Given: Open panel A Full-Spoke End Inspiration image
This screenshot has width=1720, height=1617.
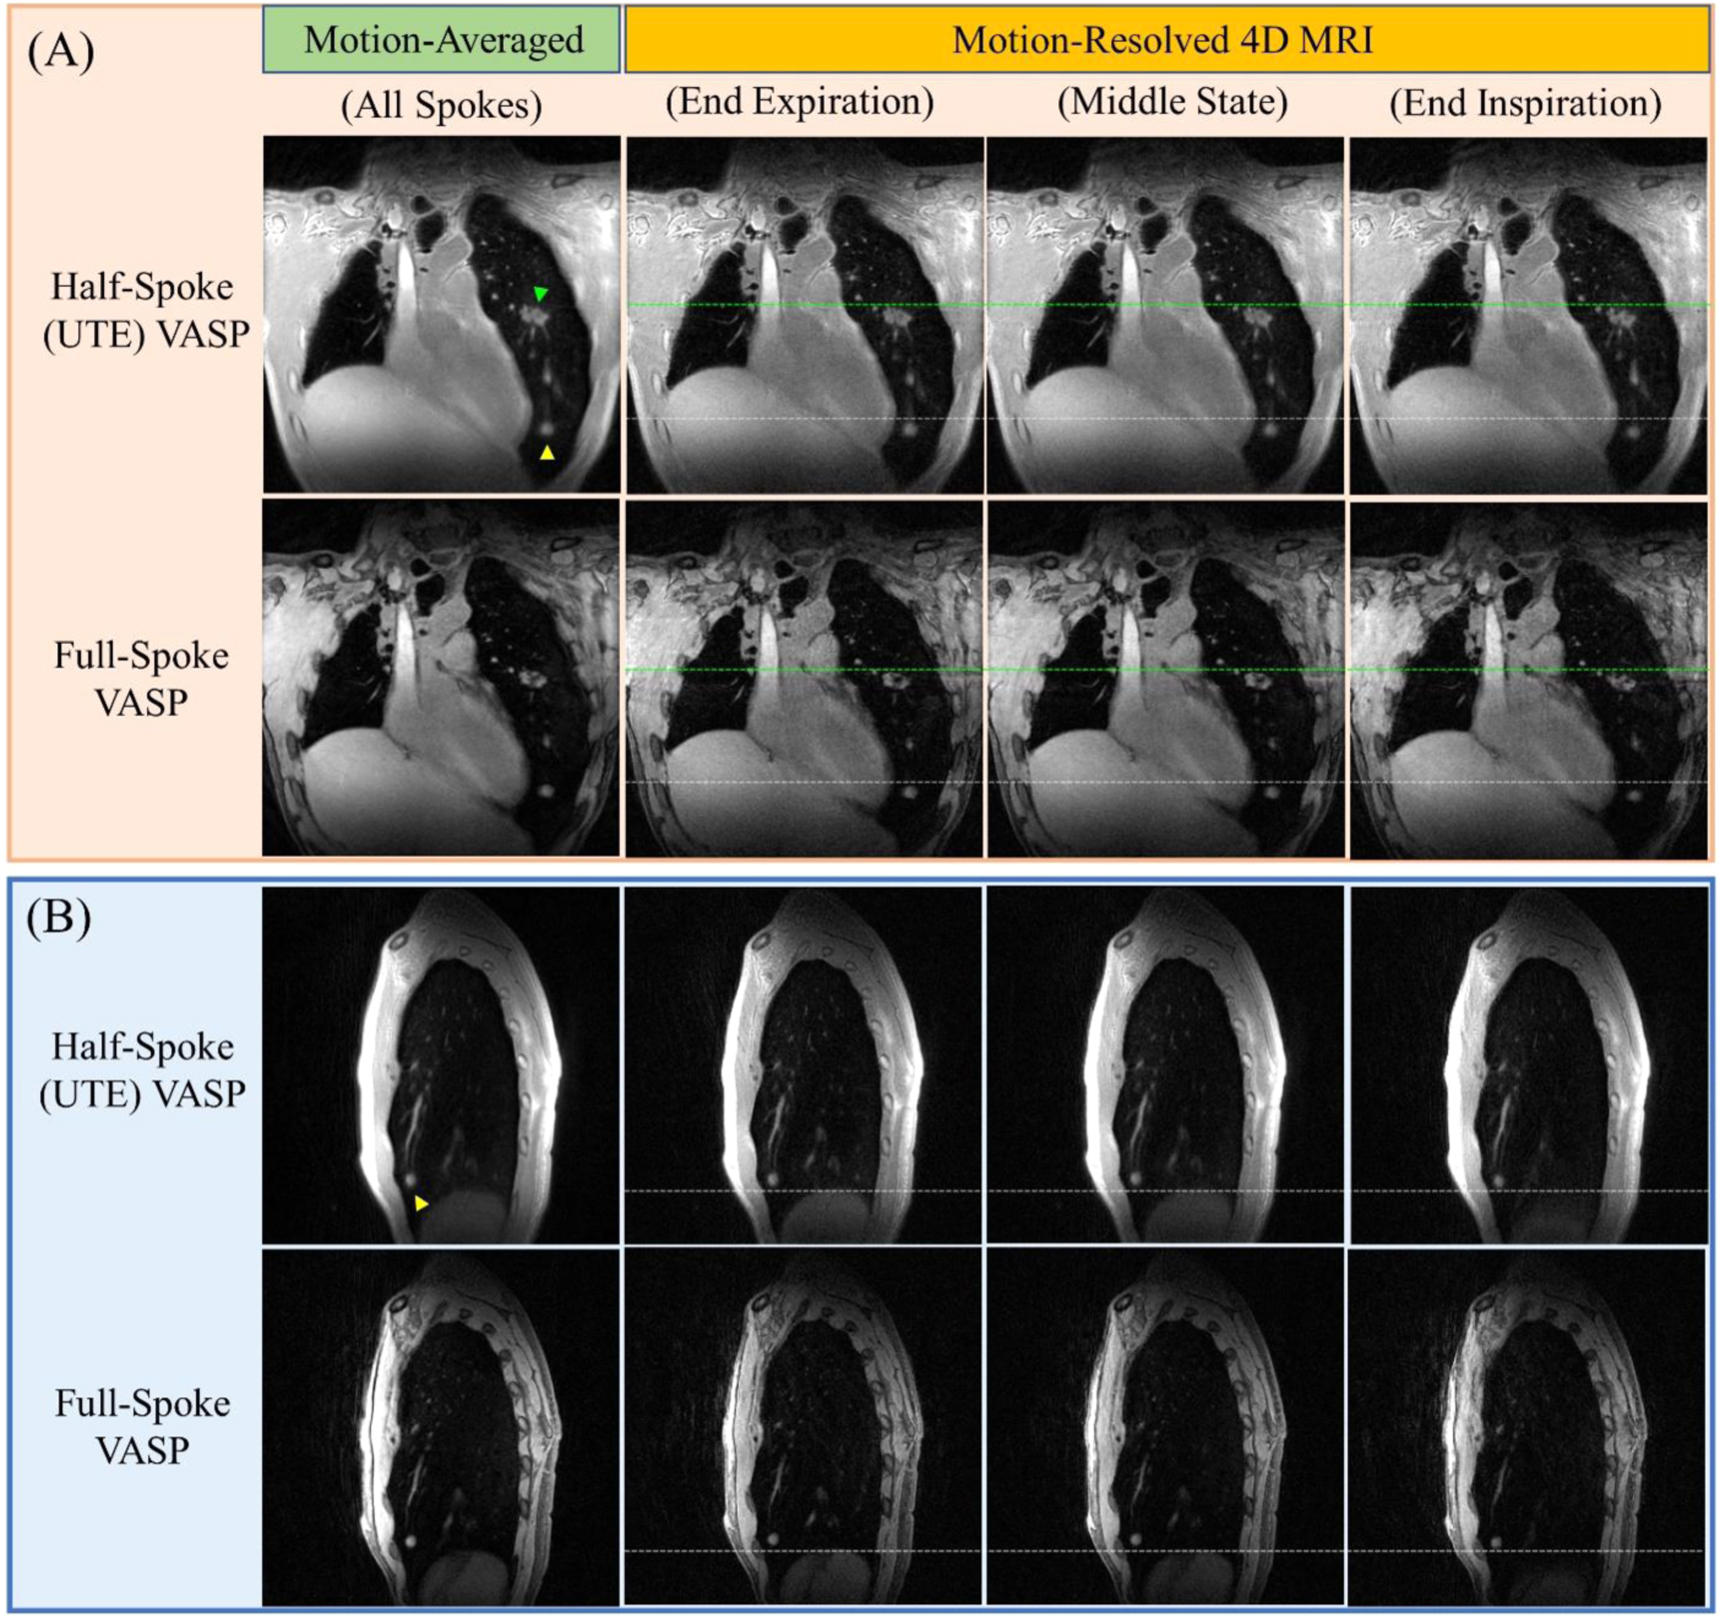Looking at the screenshot, I should 1529,679.
